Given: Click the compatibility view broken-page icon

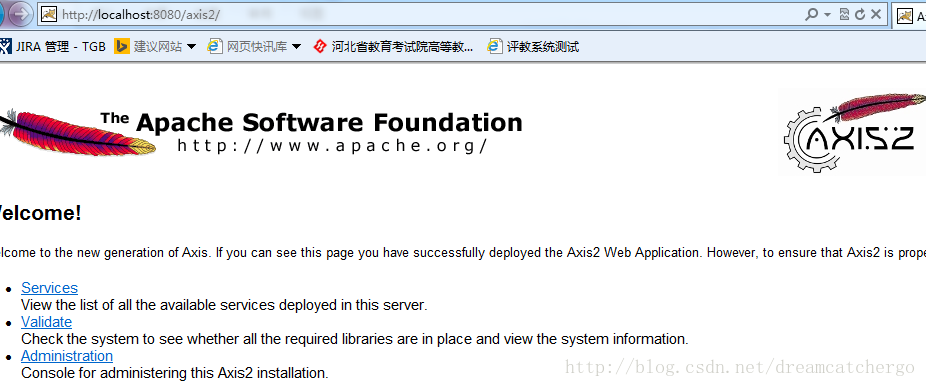Looking at the screenshot, I should [x=845, y=14].
